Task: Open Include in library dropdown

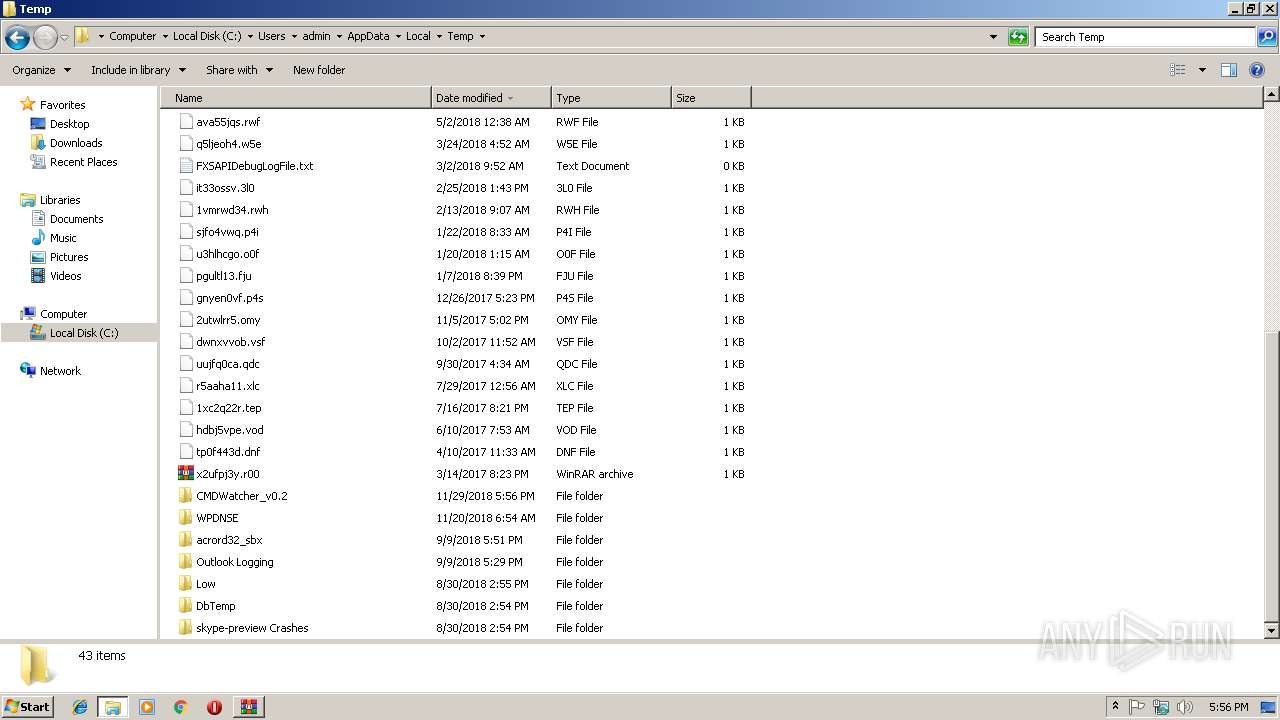Action: [x=138, y=70]
